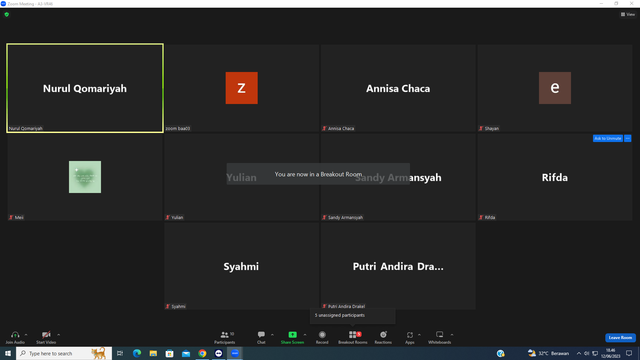Open the weather widget showing 32°C Berawan
640x360 pixels.
[x=548, y=353]
